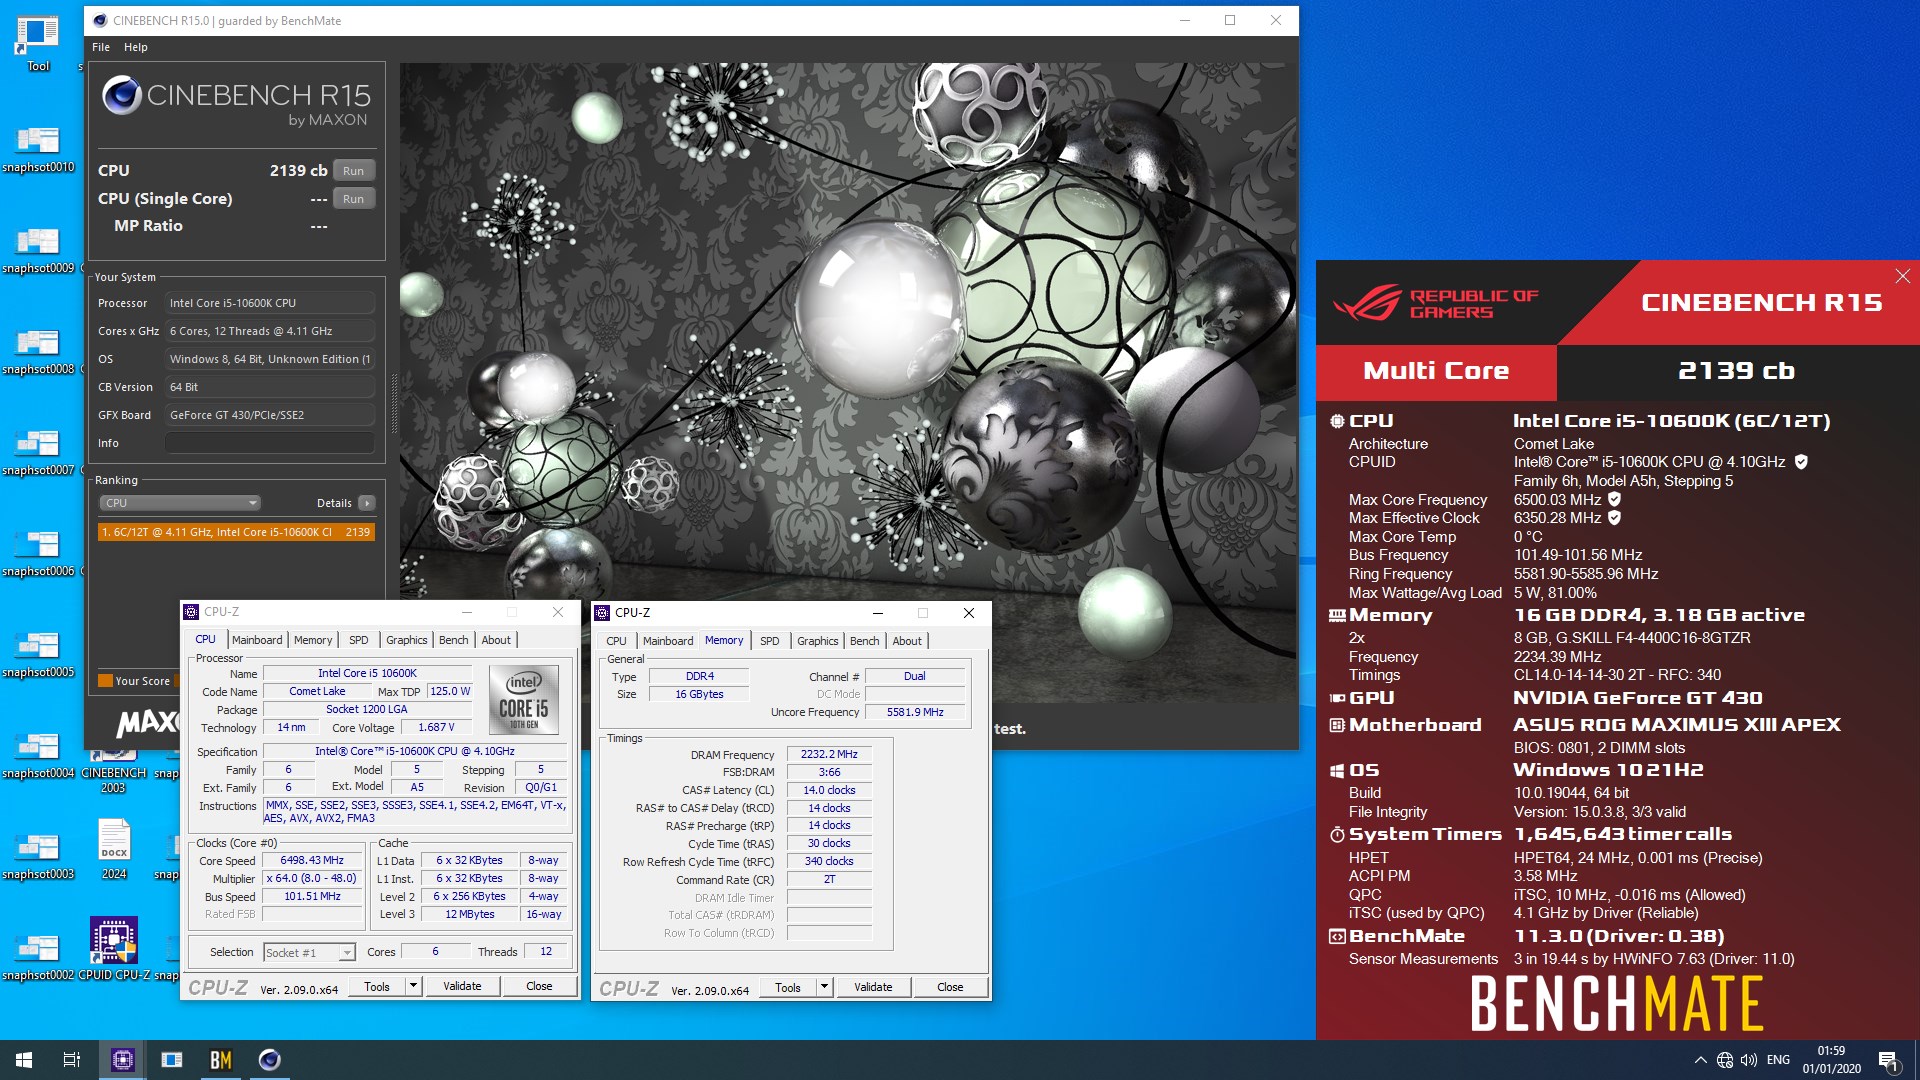Viewport: 1920px width, 1080px height.
Task: Click the Core Speed 6498.43 MHz value
Action: (x=312, y=860)
